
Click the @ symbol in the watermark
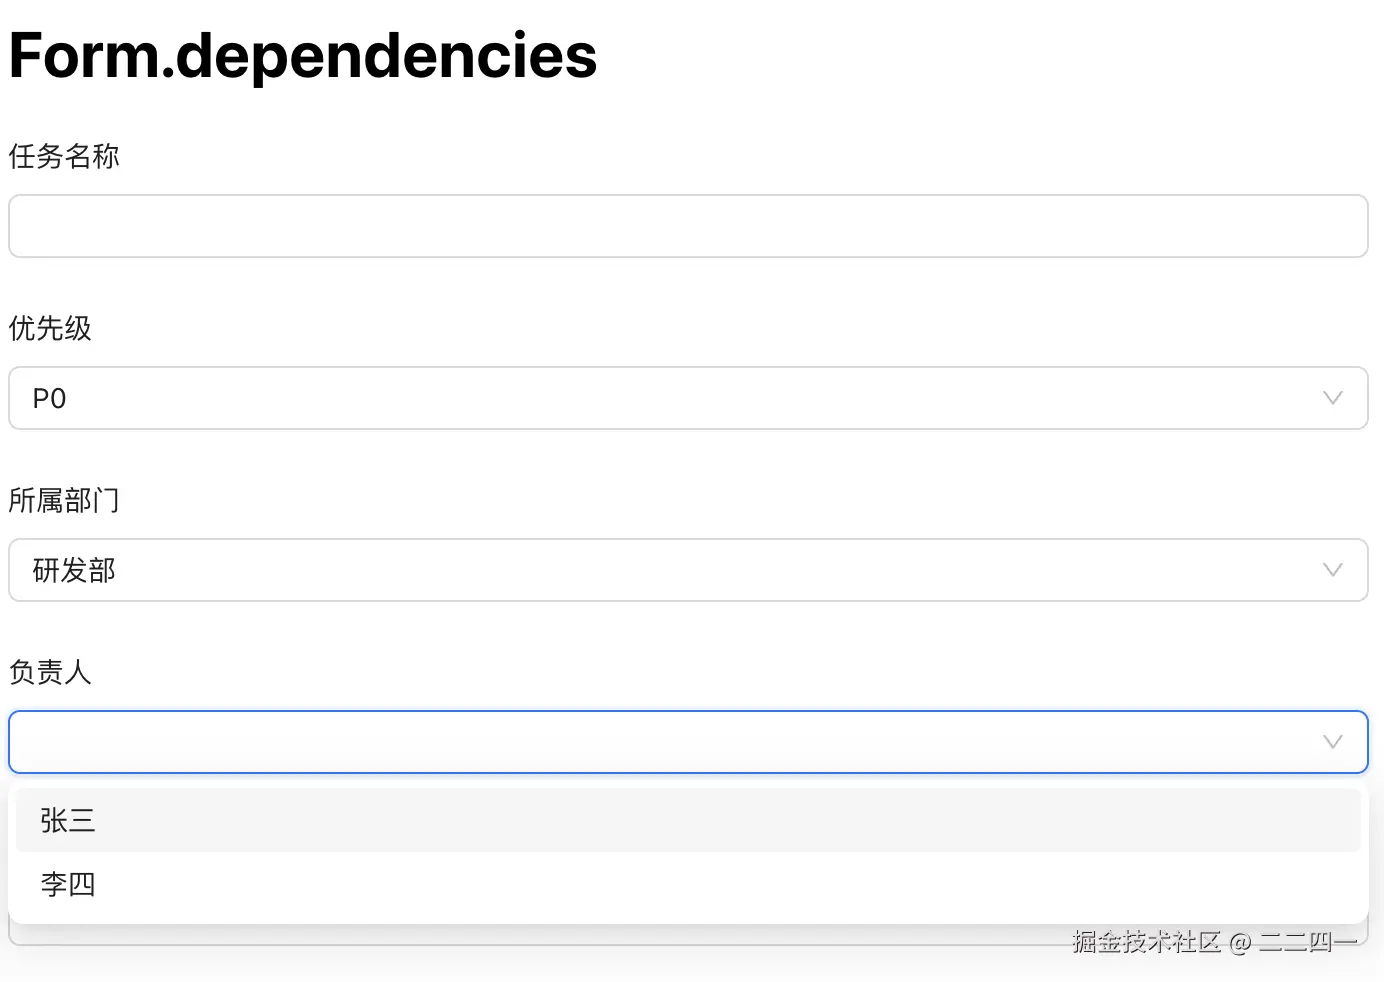1240,943
